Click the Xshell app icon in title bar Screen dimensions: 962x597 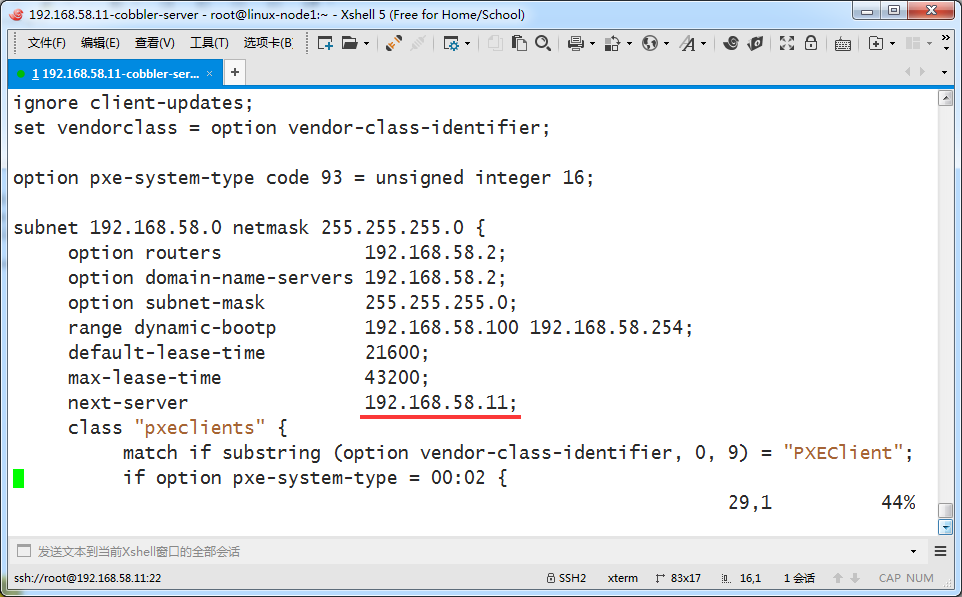coord(17,14)
